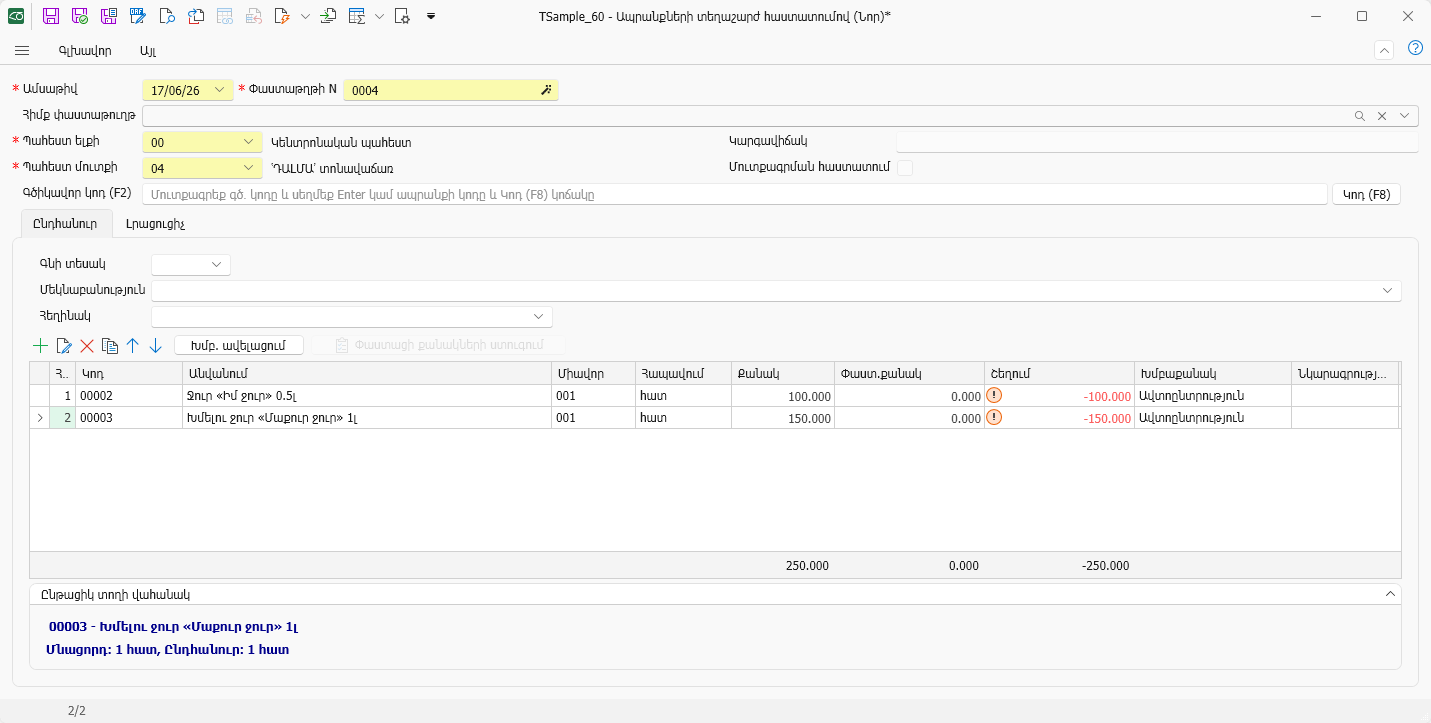Move row up with blue arrow
This screenshot has width=1431, height=723.
coord(133,345)
